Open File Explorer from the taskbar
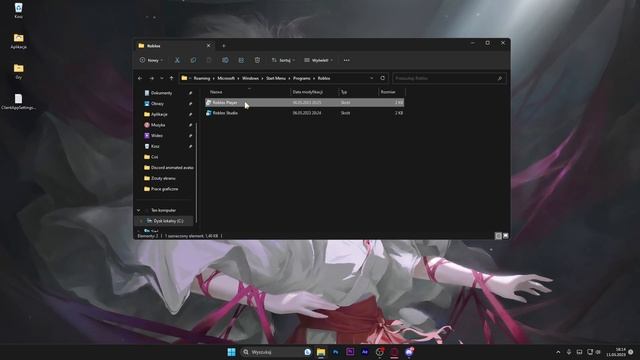This screenshot has height=360, width=640. pos(321,352)
